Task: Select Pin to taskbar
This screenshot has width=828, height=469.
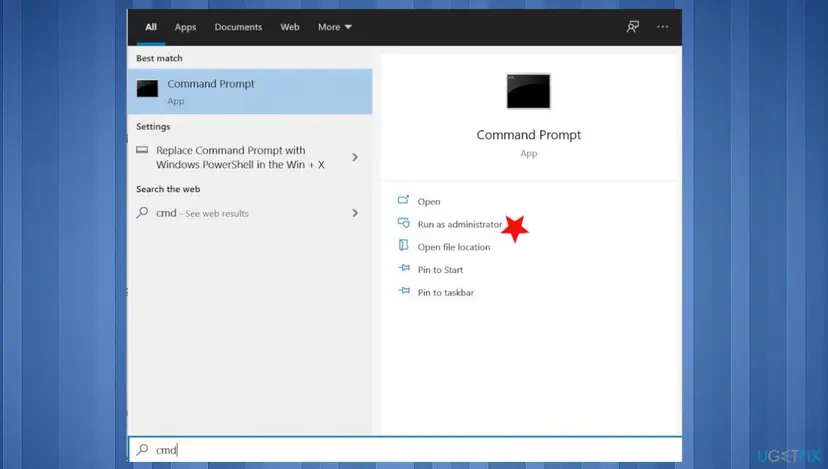Action: [x=446, y=293]
